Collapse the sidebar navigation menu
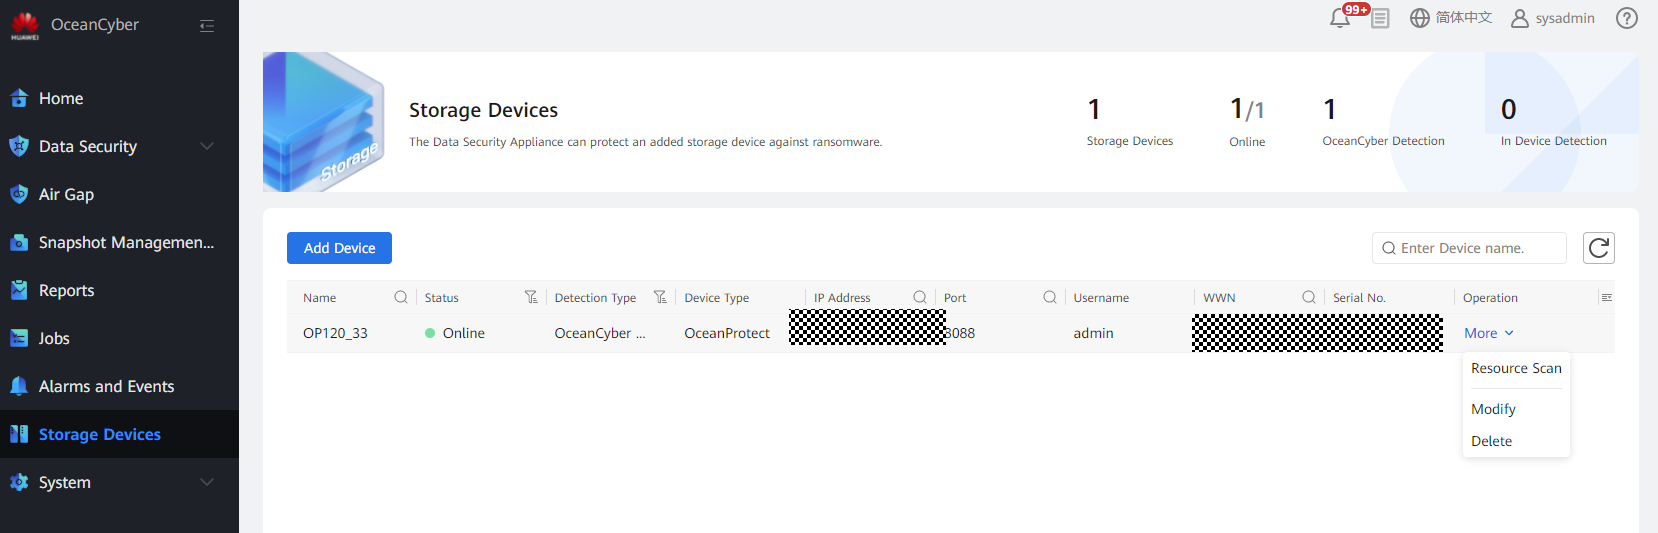This screenshot has height=533, width=1658. (x=207, y=26)
